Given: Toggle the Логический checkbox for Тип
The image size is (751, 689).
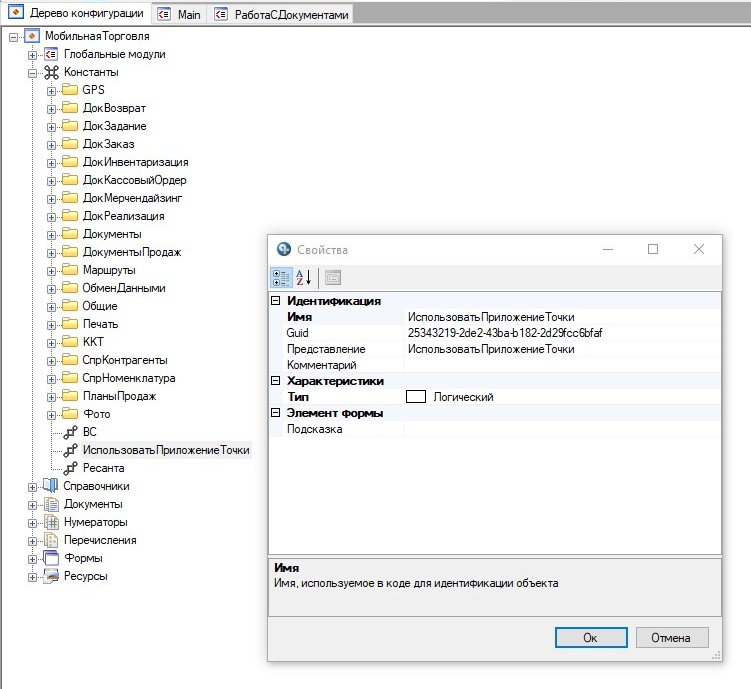Looking at the screenshot, I should click(x=416, y=397).
